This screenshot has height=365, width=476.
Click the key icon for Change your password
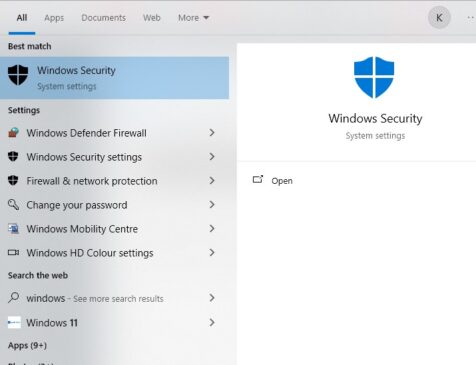[x=13, y=204]
